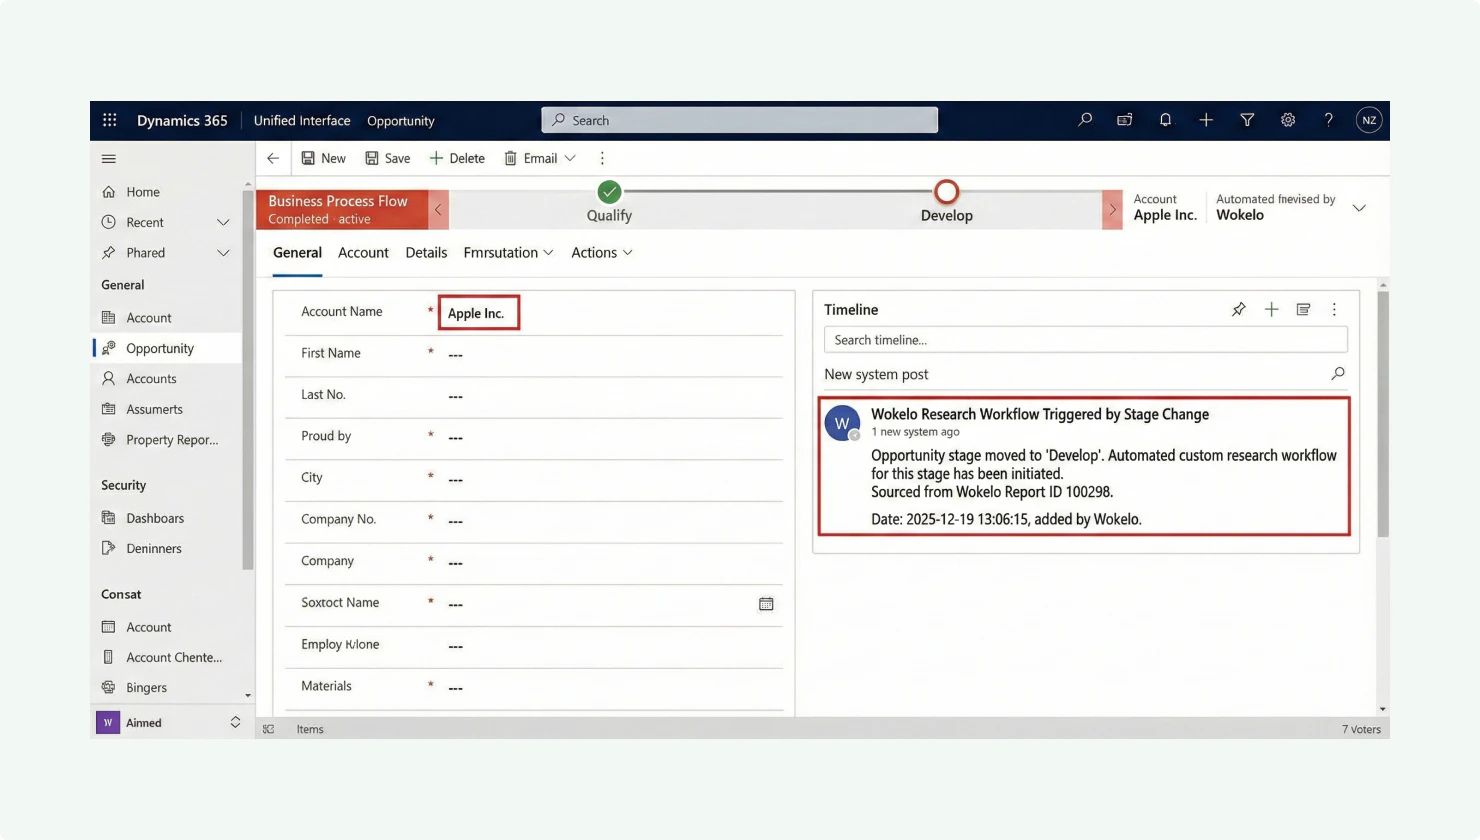Click the Delete button
Screen dimensions: 1480x840
(457, 158)
